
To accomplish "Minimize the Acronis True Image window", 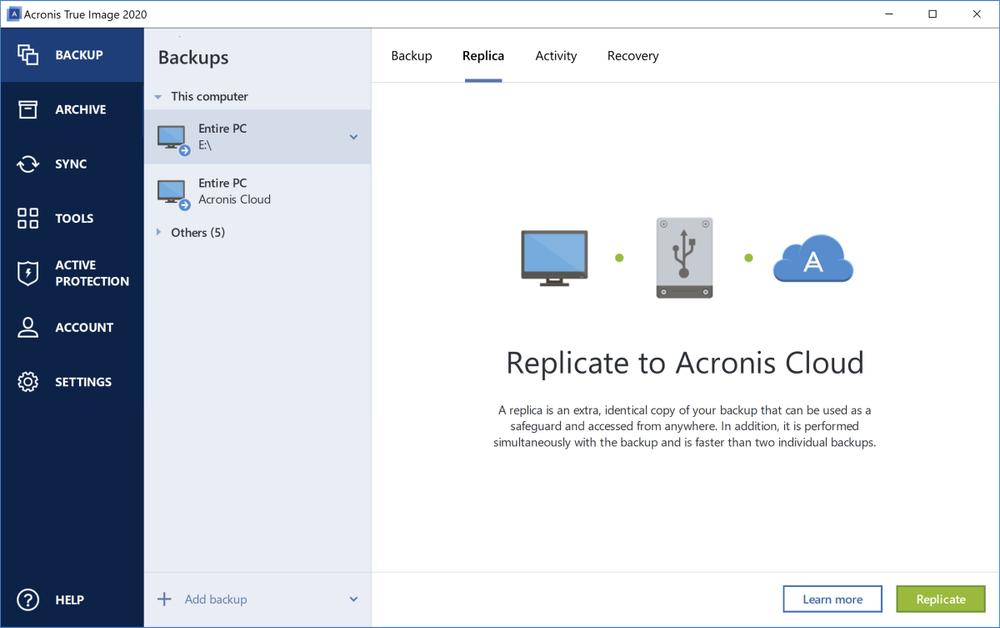I will pyautogui.click(x=889, y=14).
